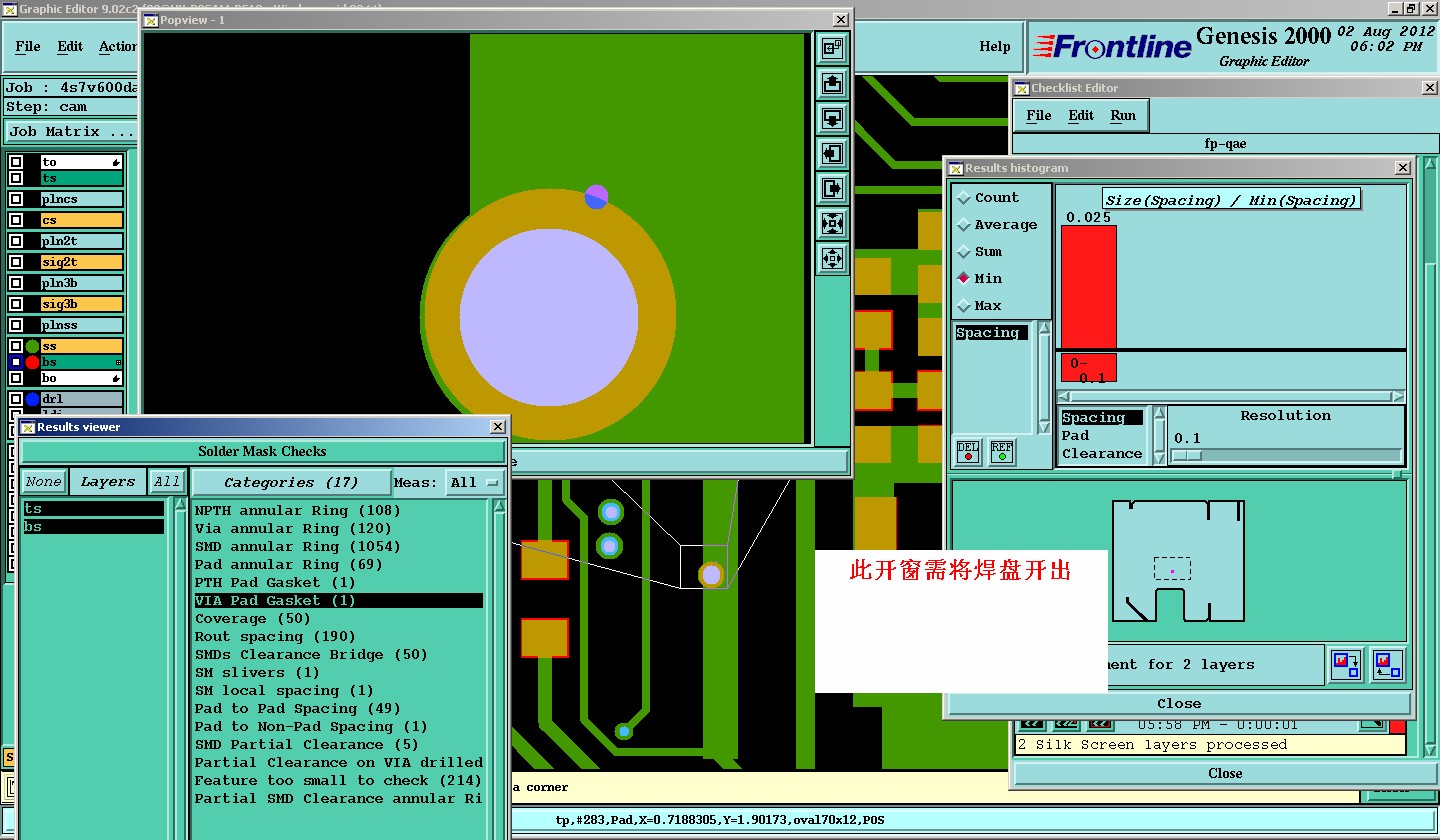Select the Average radio option
1440x840 pixels.
pos(964,225)
